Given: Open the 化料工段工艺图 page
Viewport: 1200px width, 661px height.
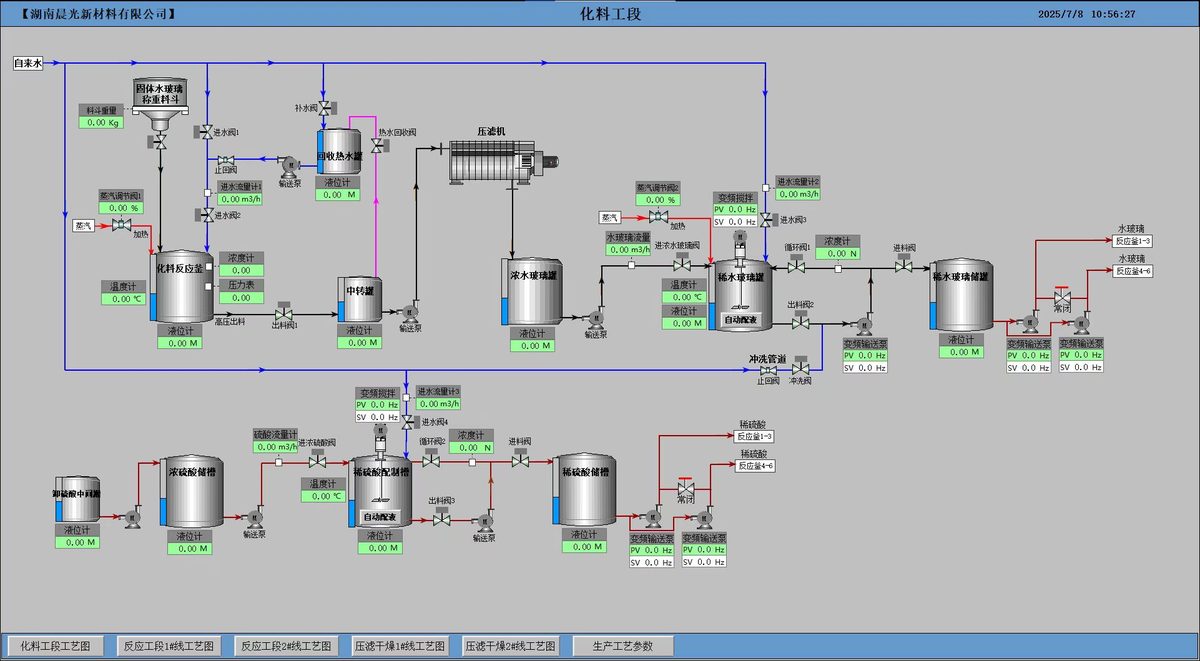Looking at the screenshot, I should [56, 646].
